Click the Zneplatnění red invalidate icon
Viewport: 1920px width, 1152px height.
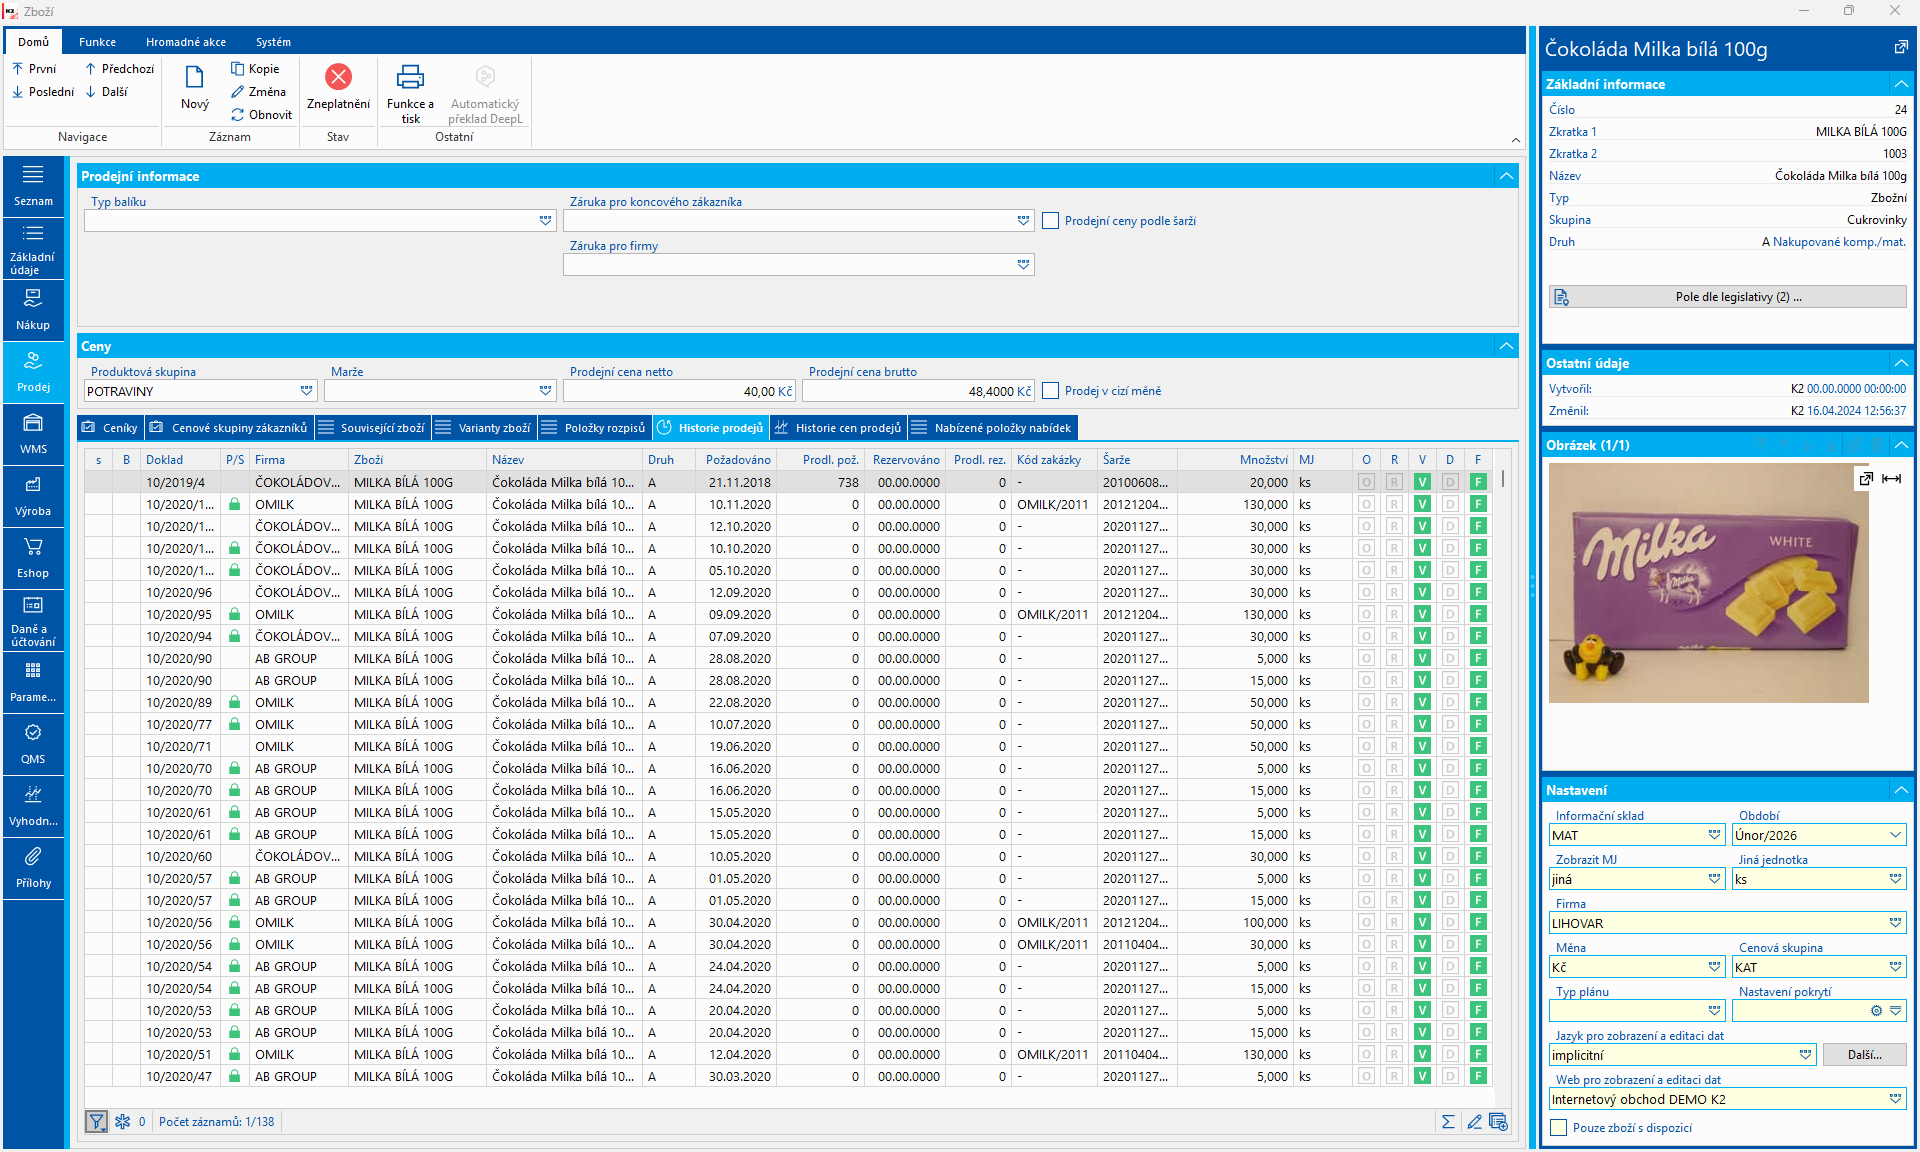338,77
